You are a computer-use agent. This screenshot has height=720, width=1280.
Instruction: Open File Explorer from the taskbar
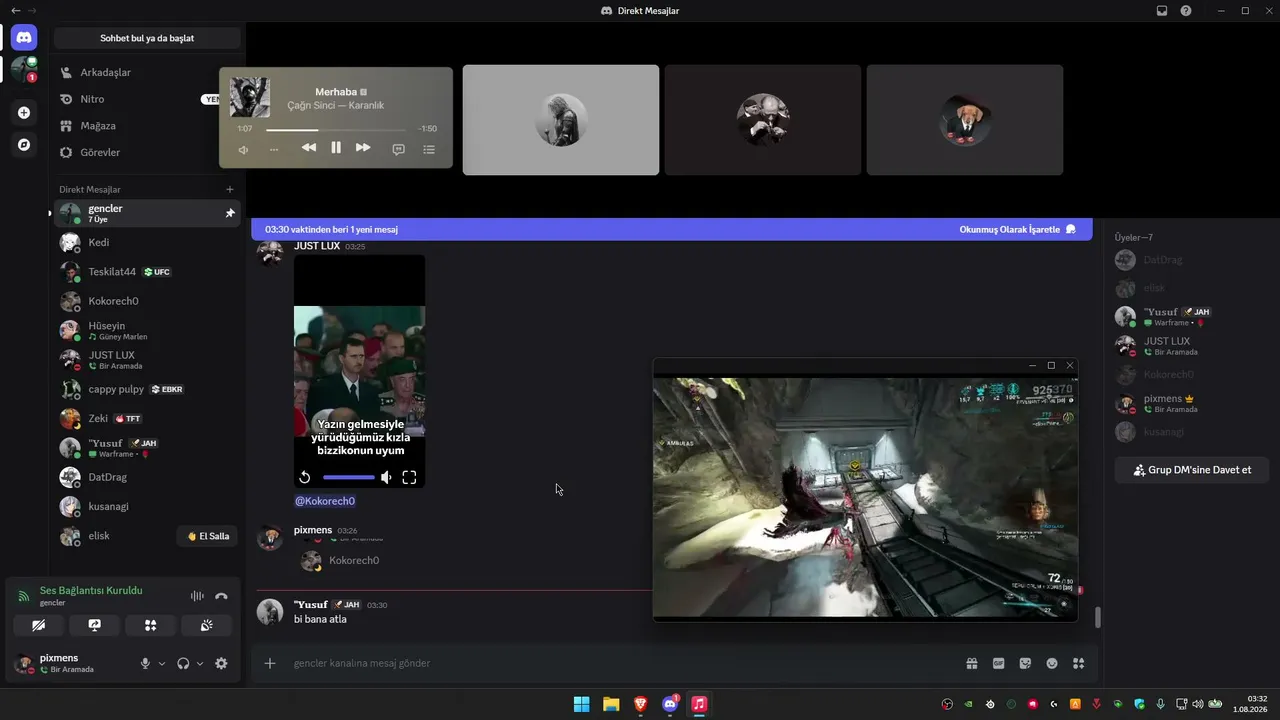(611, 704)
